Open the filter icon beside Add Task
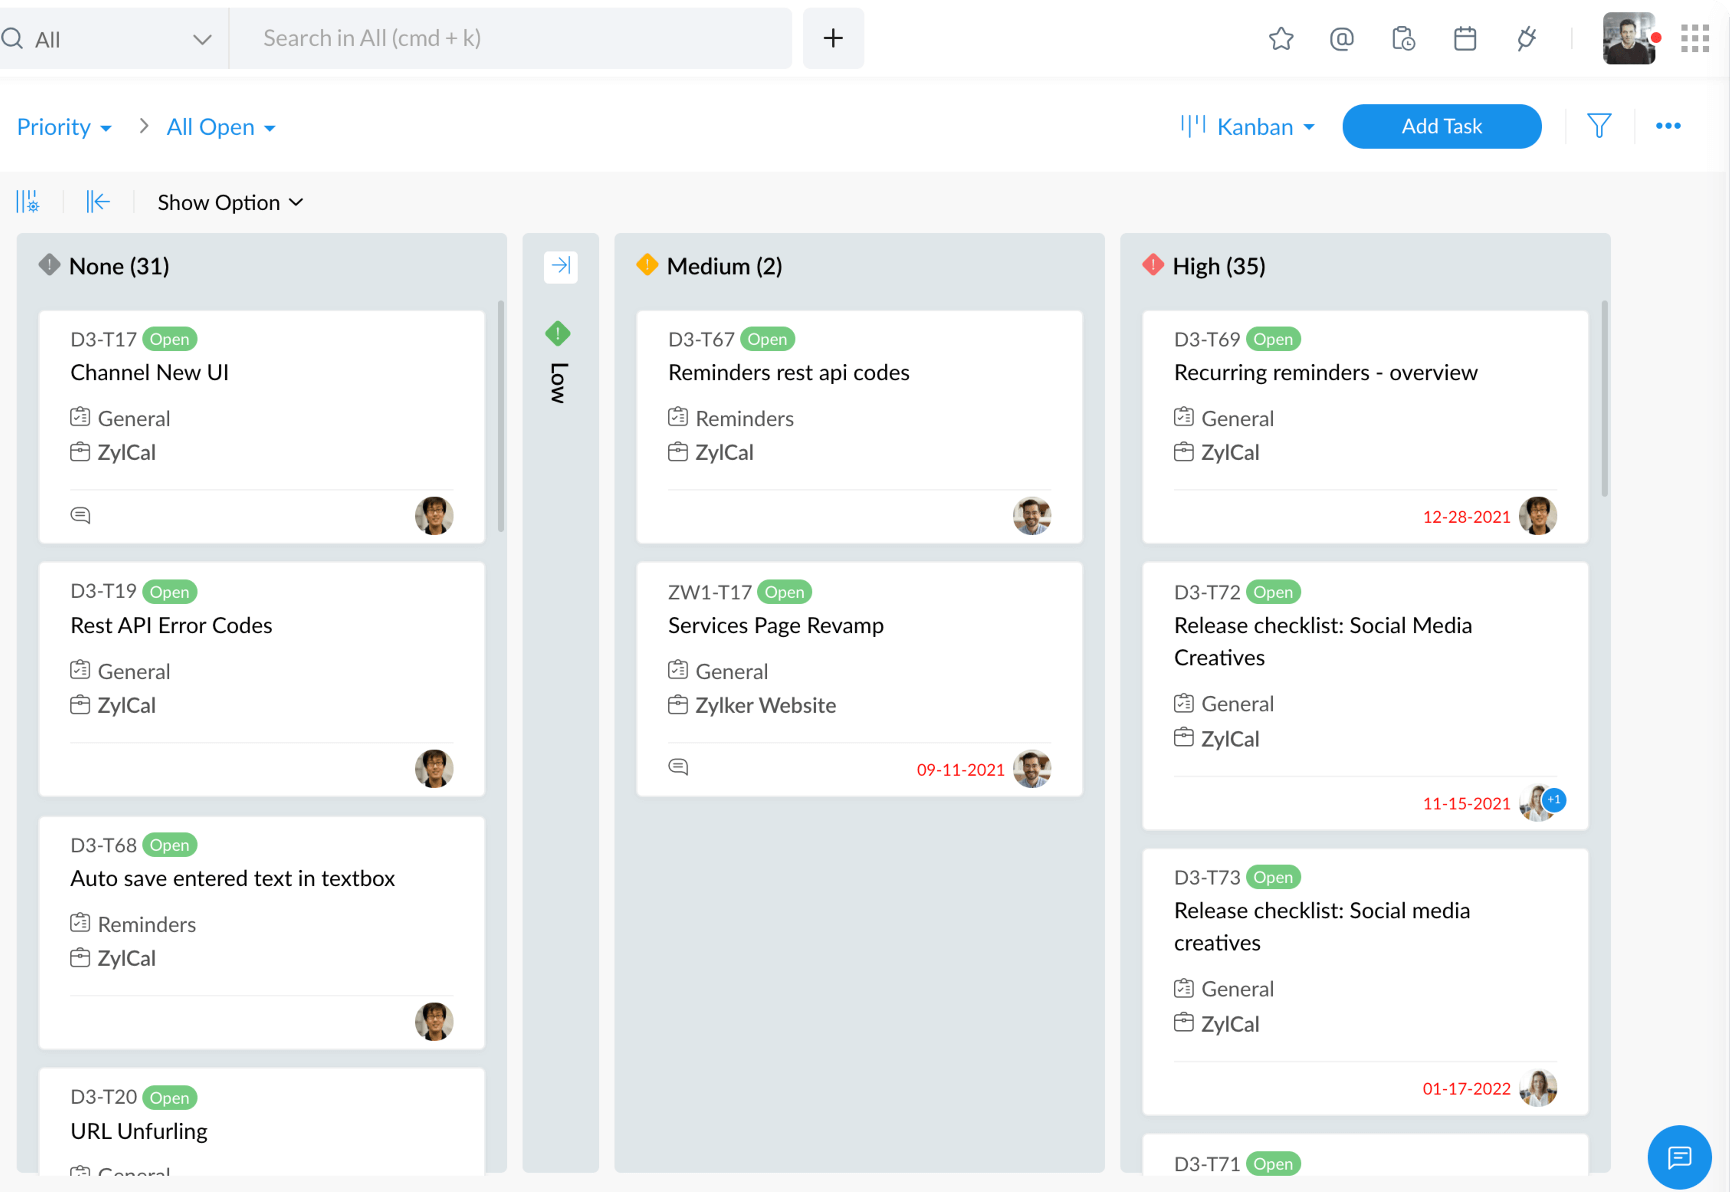Screen dimensions: 1730x1192 coord(1598,126)
